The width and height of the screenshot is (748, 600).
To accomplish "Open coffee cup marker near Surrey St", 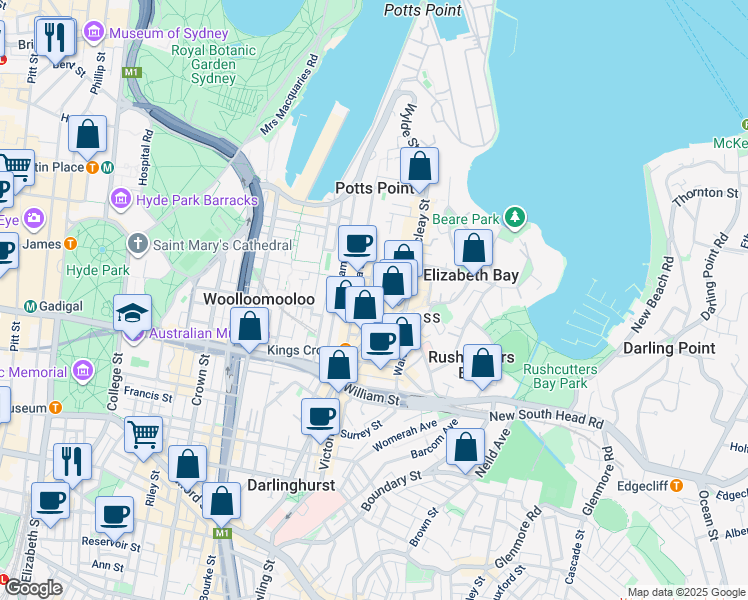I will click(321, 418).
